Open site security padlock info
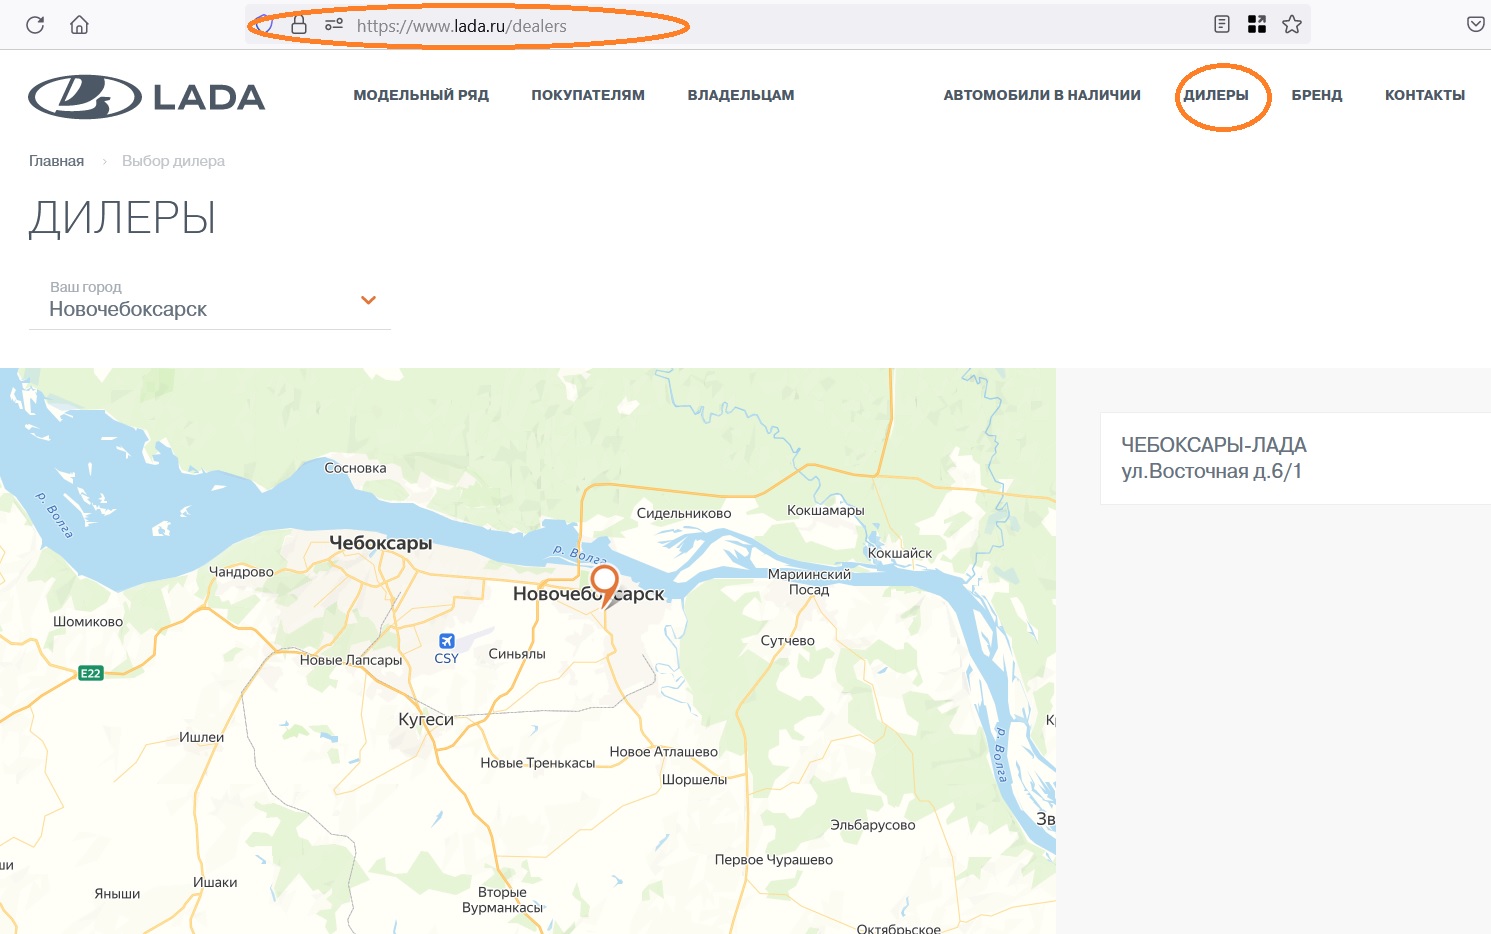1491x934 pixels. [298, 25]
